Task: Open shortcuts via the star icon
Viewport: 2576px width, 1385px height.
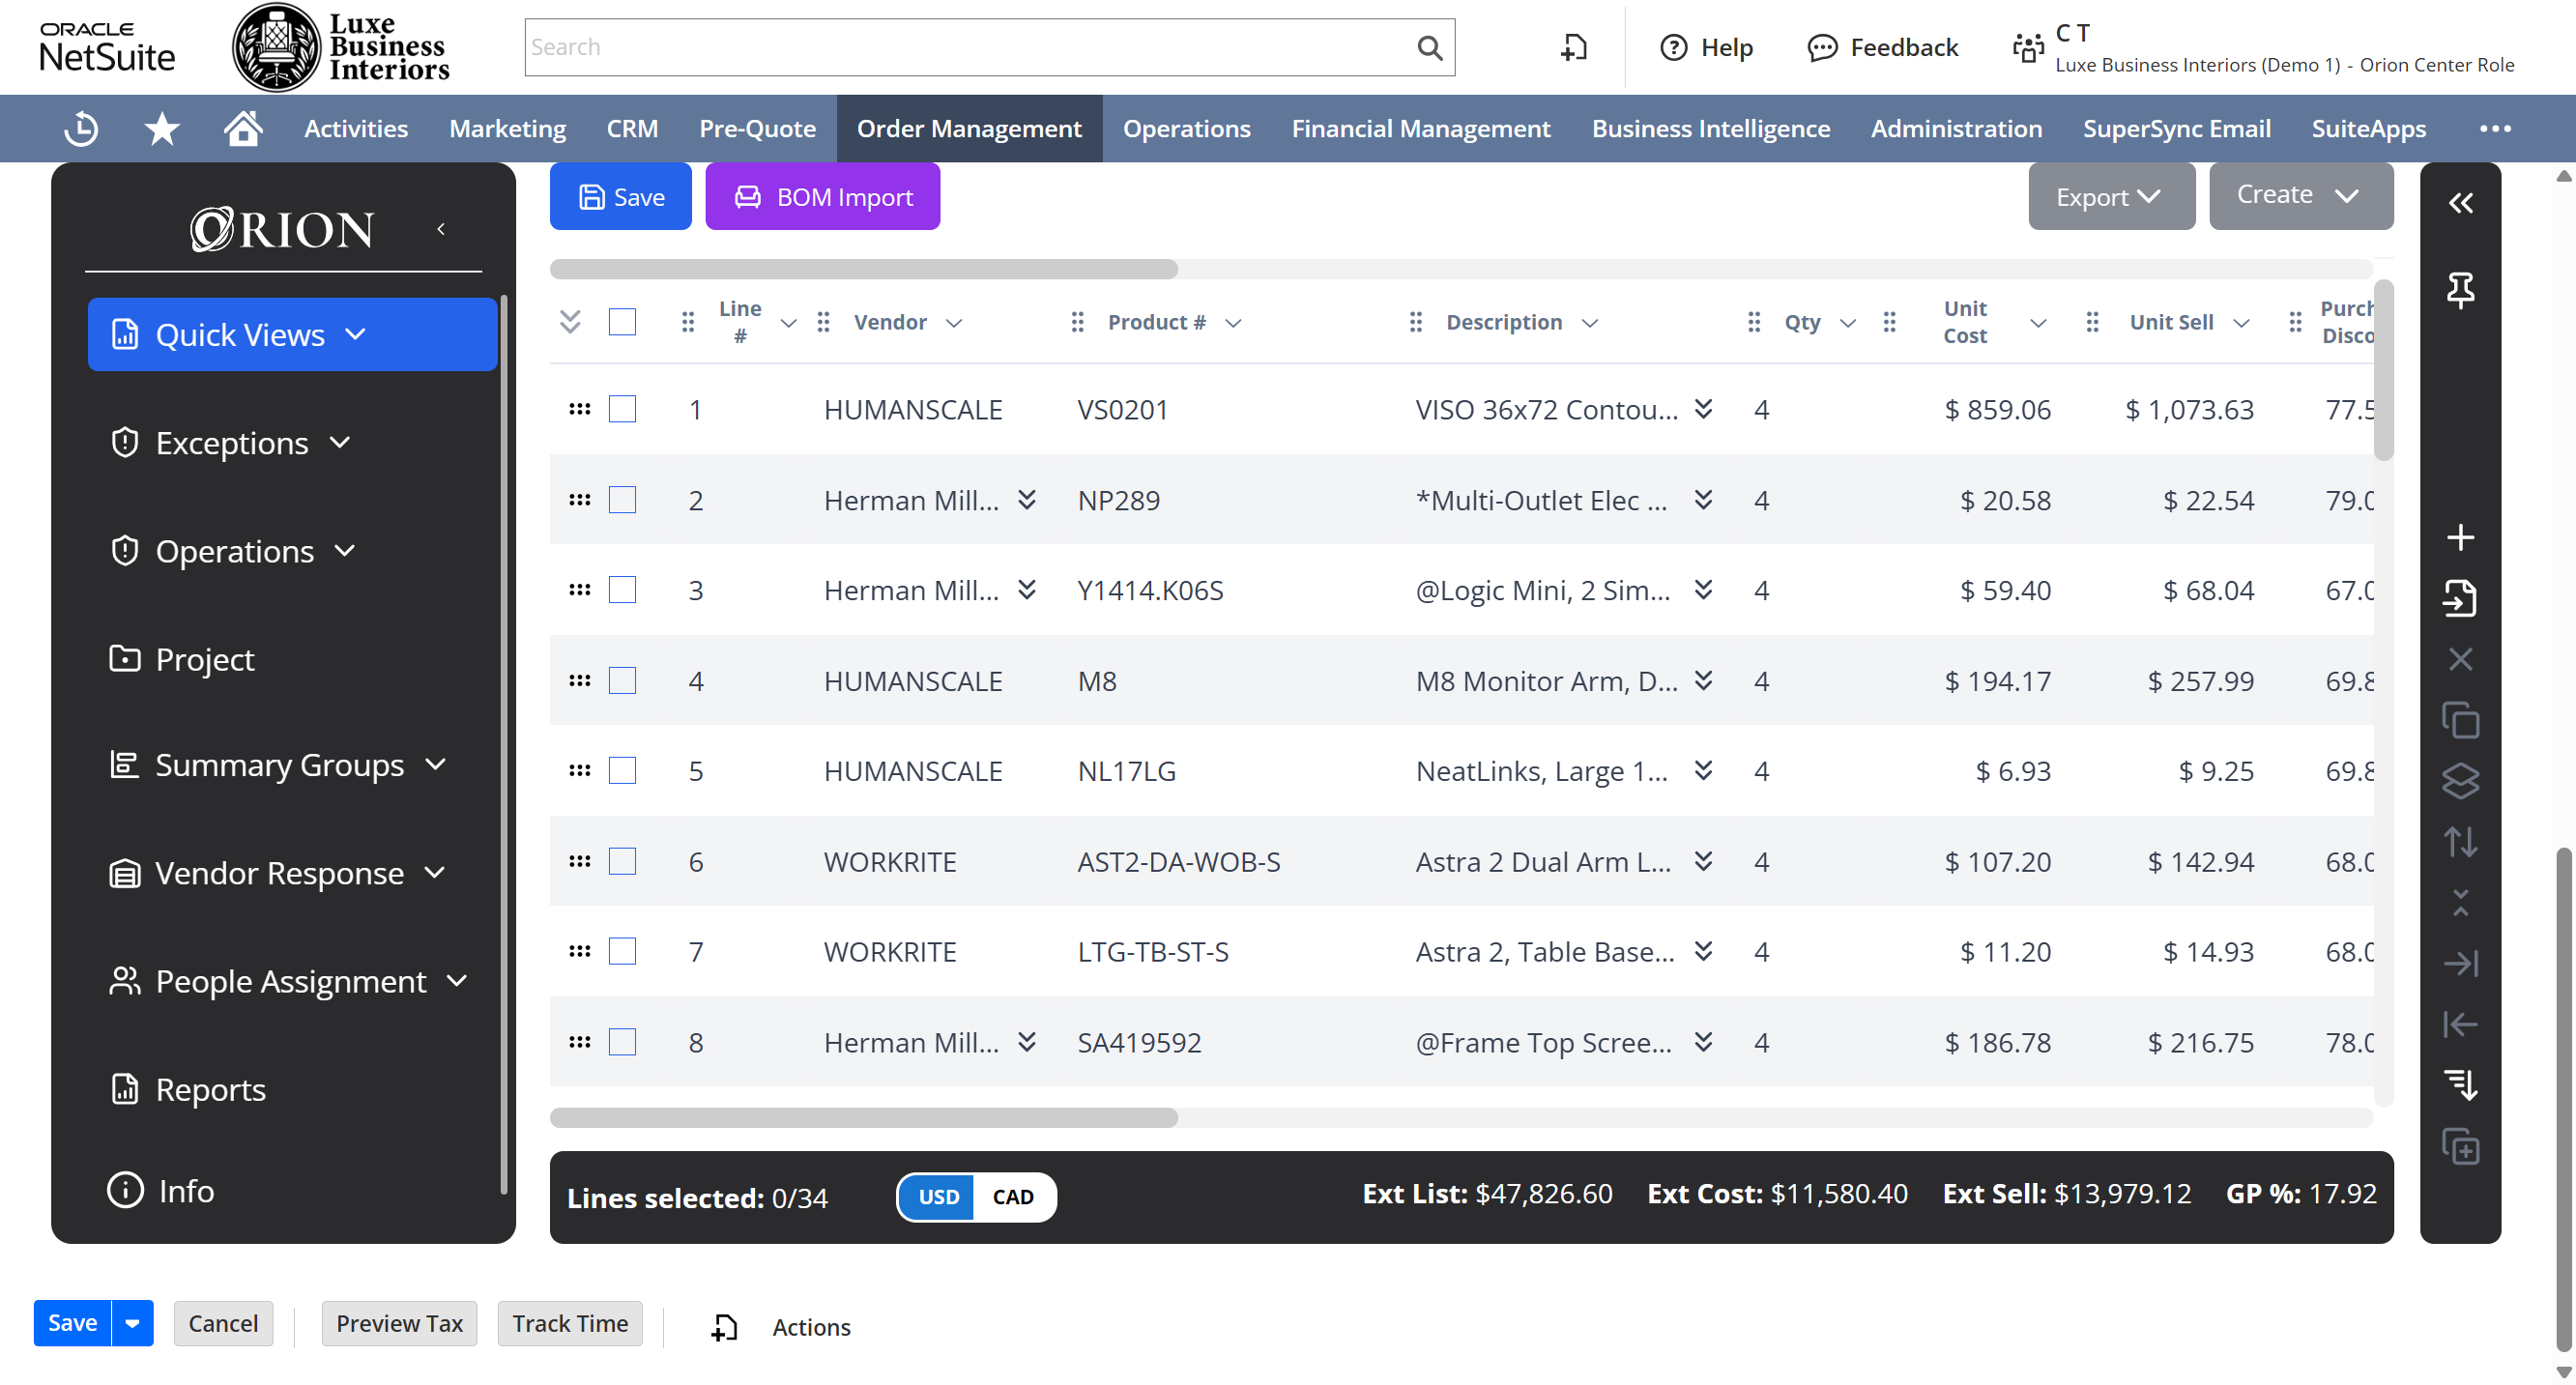Action: click(x=161, y=128)
